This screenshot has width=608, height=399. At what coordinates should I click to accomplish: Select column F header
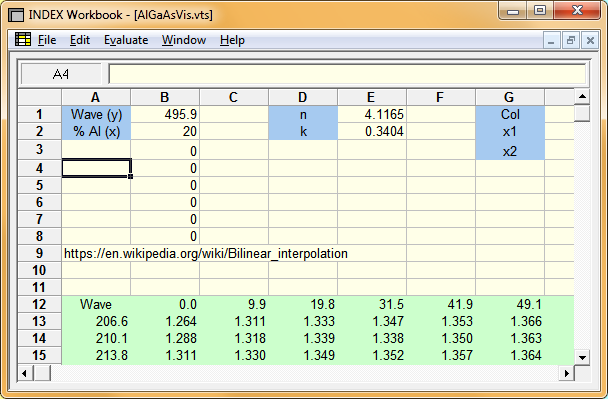click(441, 97)
